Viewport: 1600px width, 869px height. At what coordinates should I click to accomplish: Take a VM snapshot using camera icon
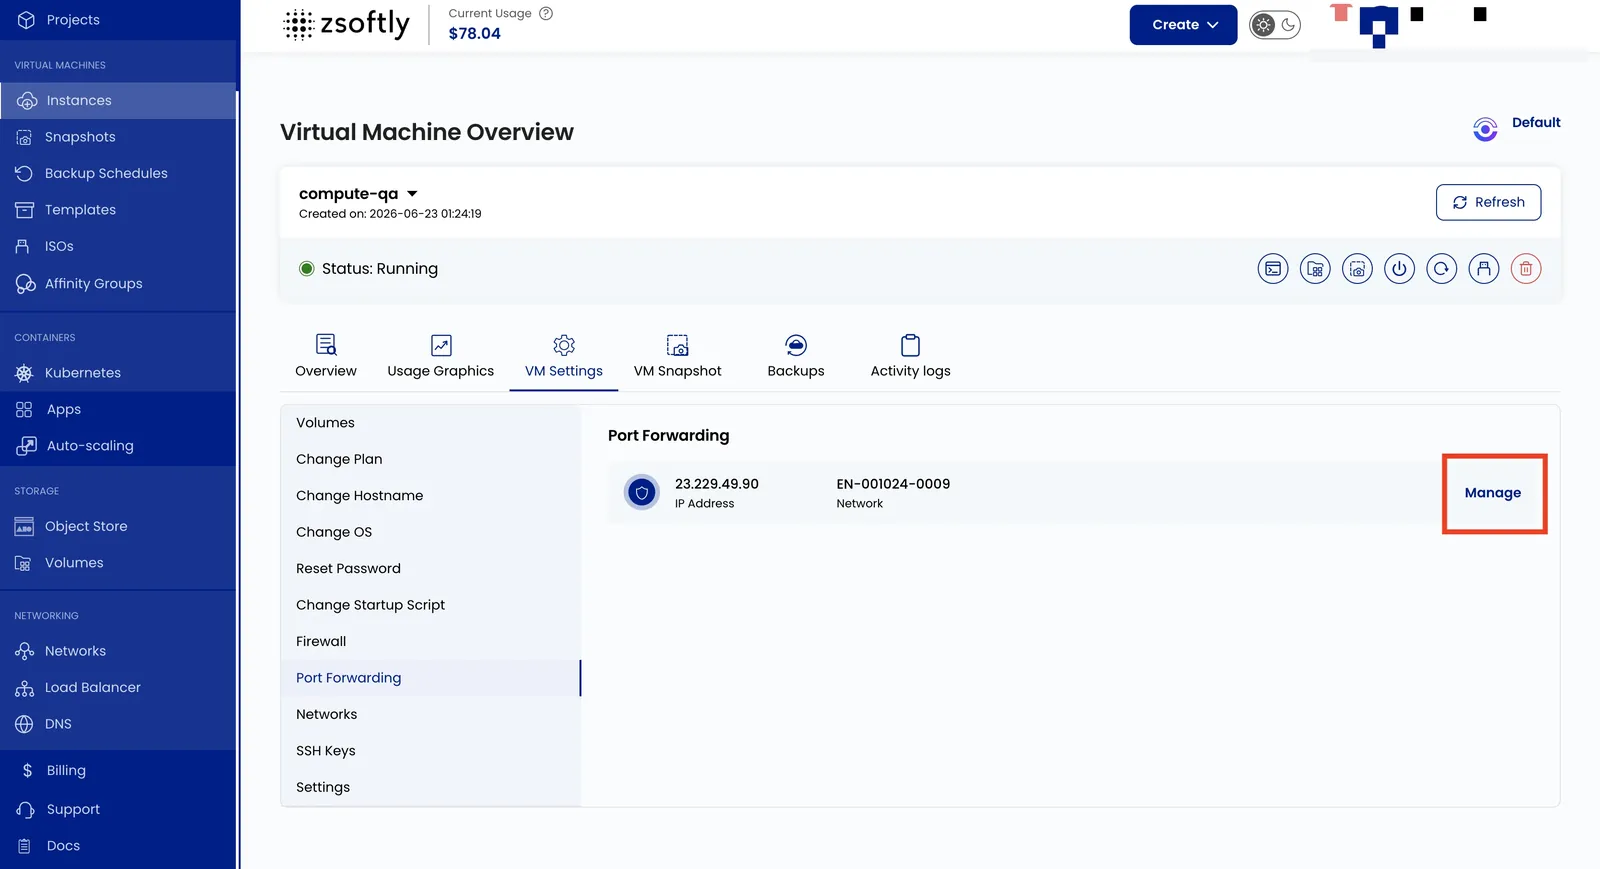[1357, 268]
